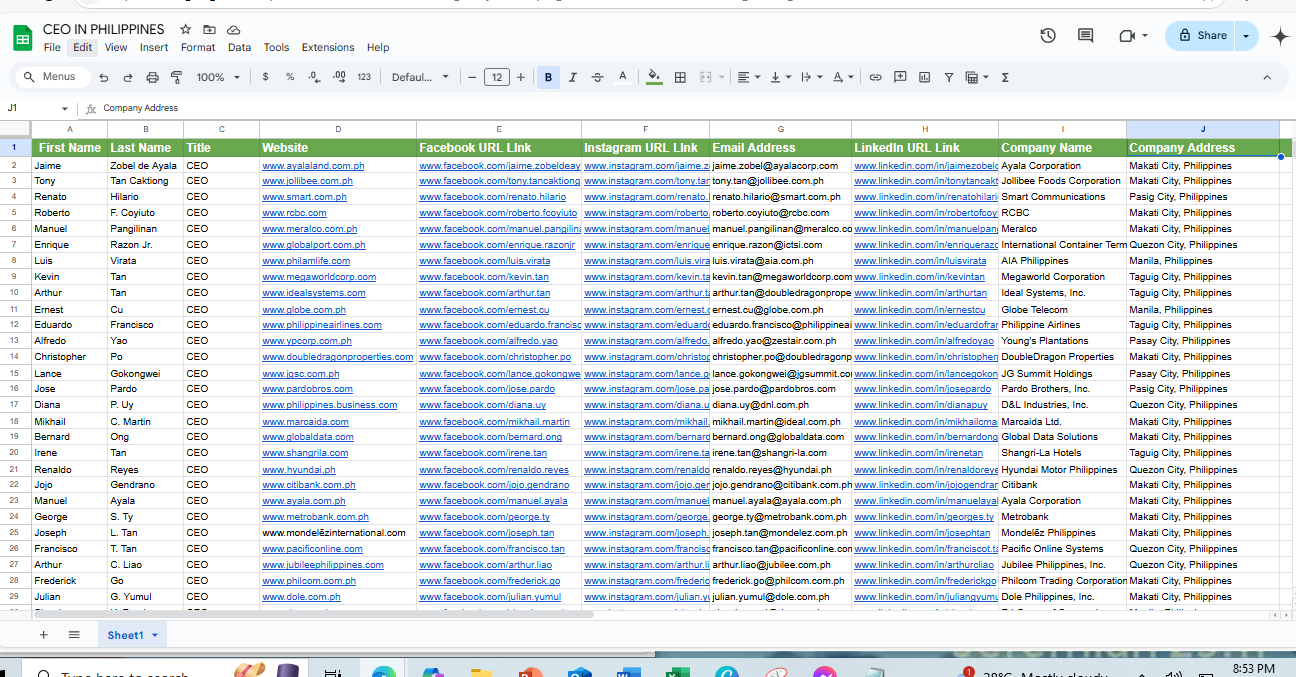Open www.jollibee.com.ph link
Viewport: 1296px width, 677px height.
click(307, 181)
